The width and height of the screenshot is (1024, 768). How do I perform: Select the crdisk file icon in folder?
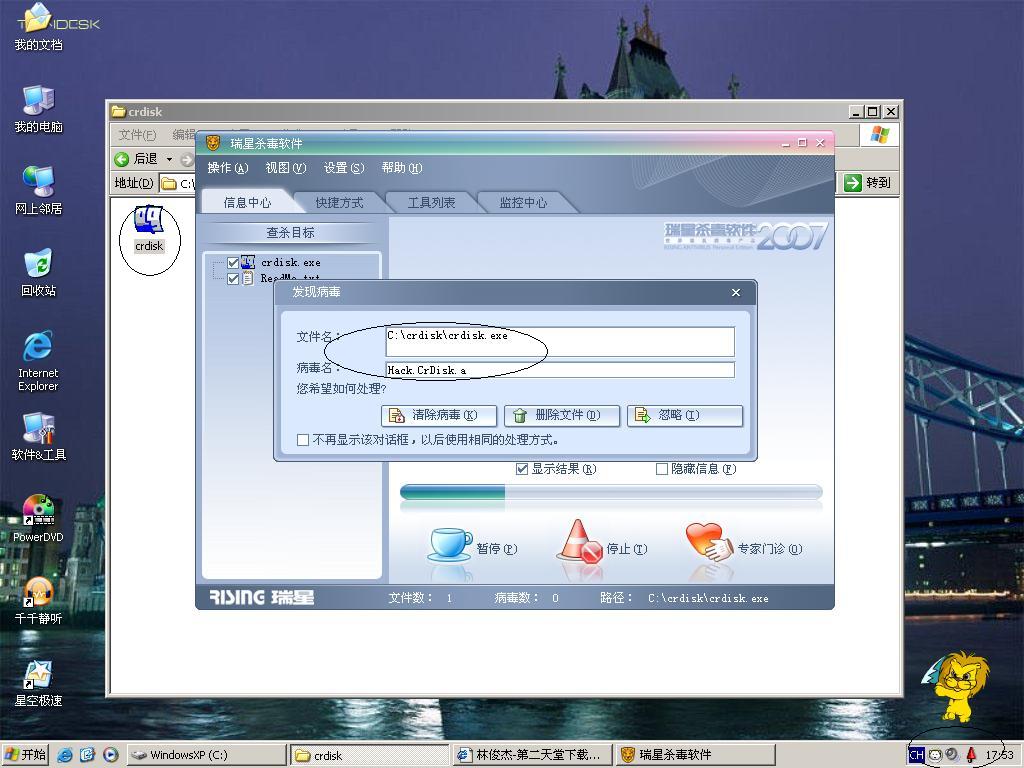[149, 229]
